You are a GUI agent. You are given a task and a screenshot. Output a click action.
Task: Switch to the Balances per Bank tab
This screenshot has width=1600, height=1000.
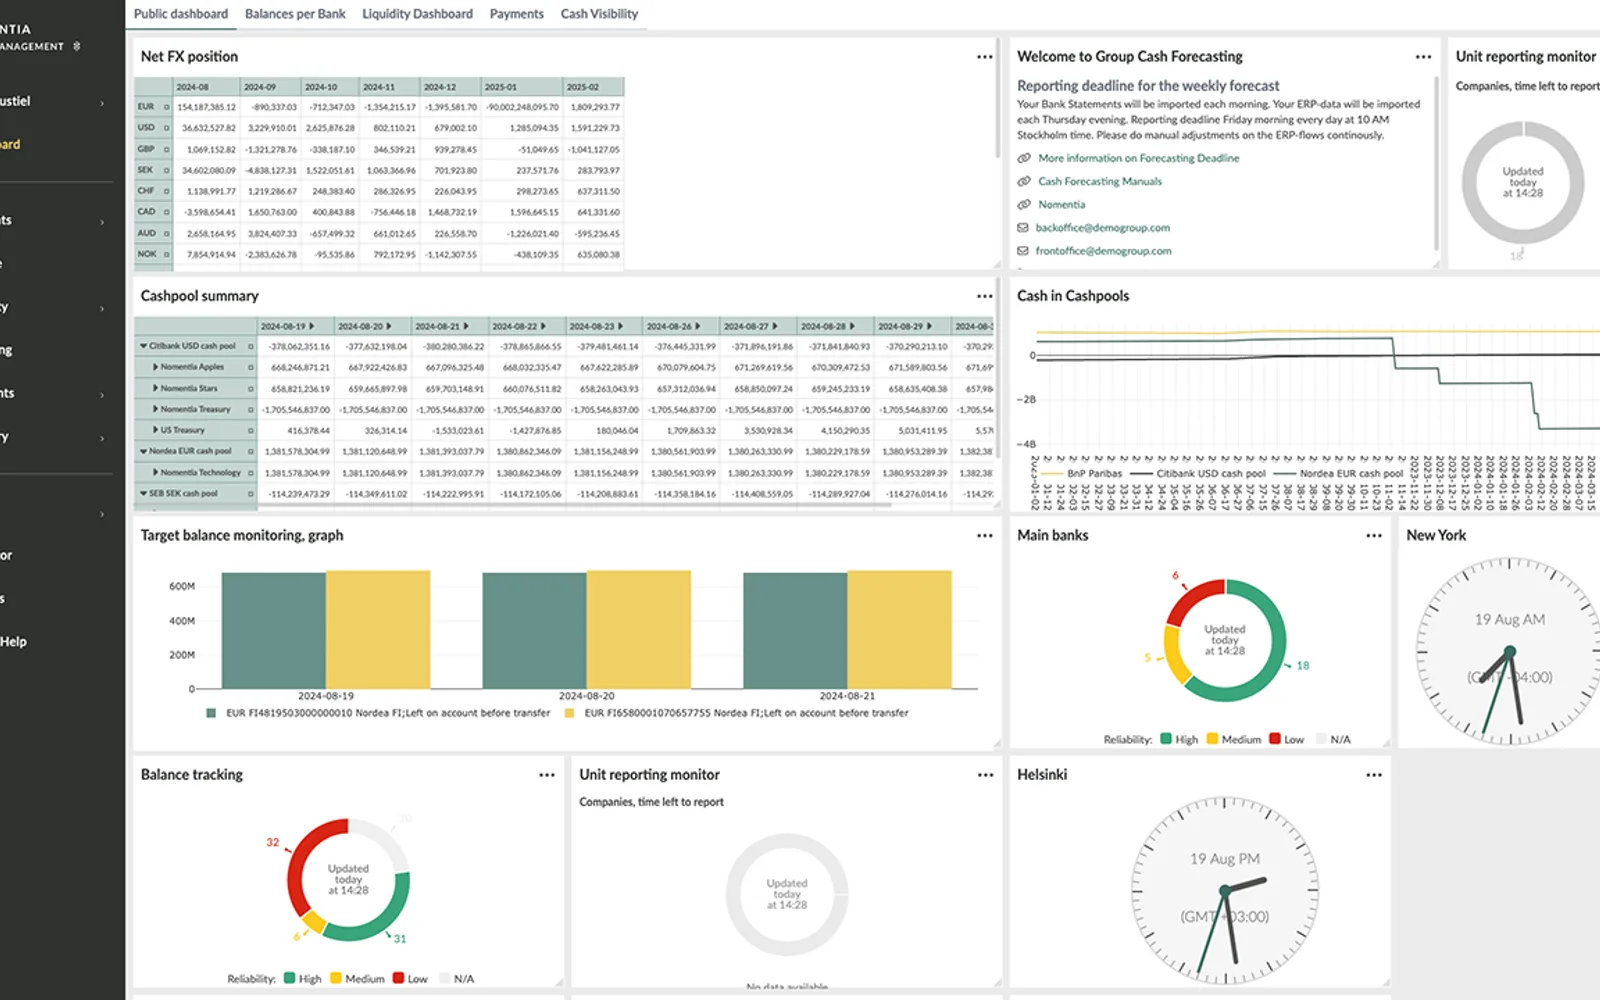click(x=295, y=14)
